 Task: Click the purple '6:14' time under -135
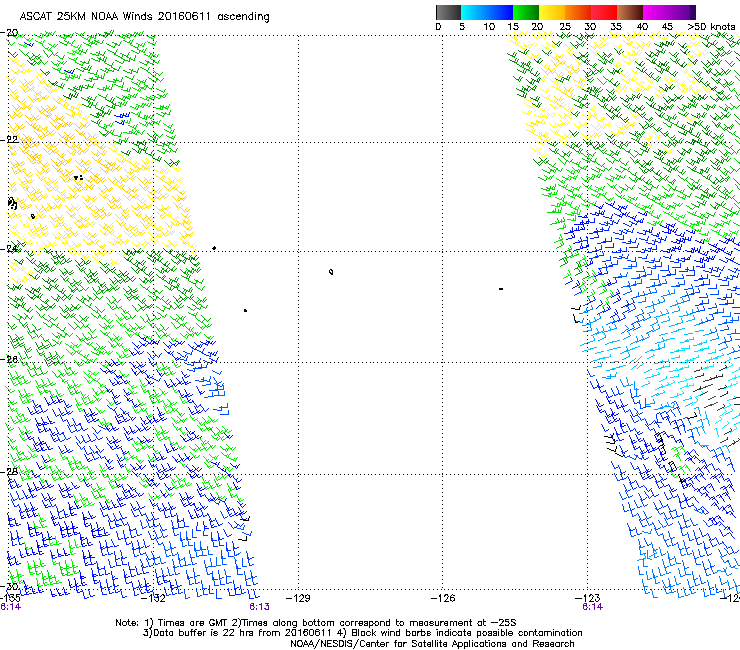coord(10,607)
